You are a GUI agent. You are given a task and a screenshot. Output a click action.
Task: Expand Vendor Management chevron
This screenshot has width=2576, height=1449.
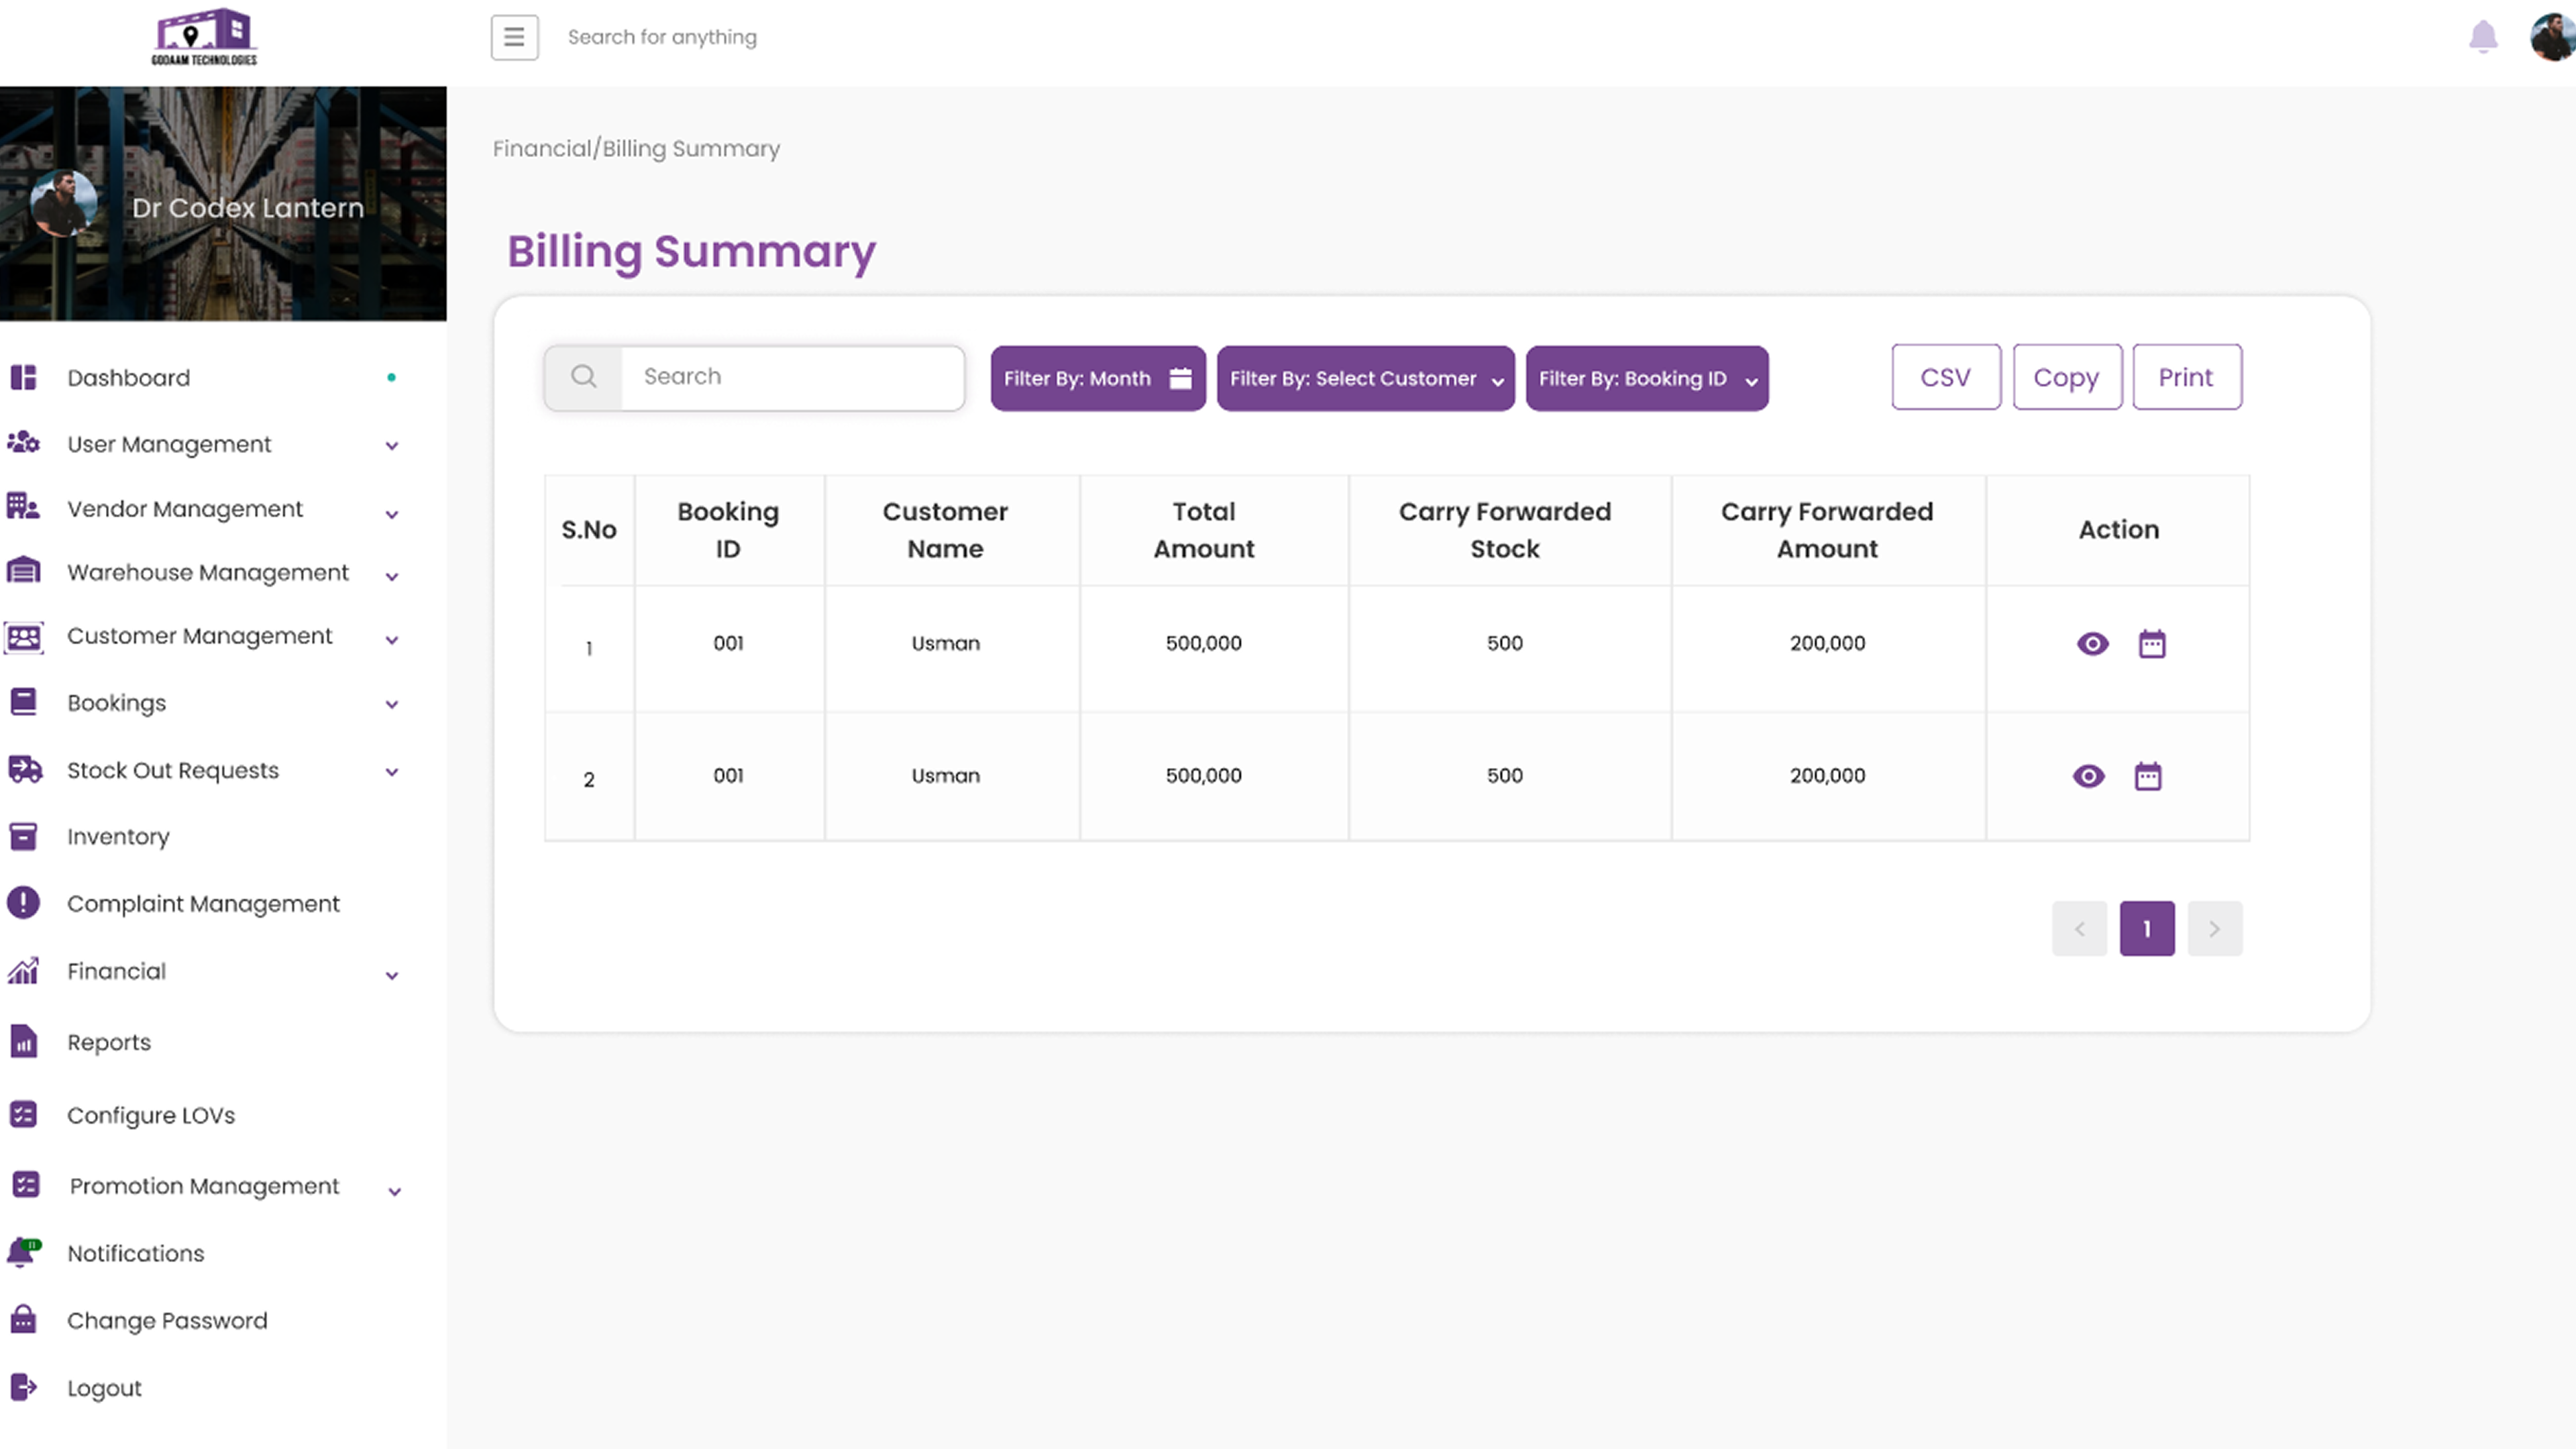point(392,514)
